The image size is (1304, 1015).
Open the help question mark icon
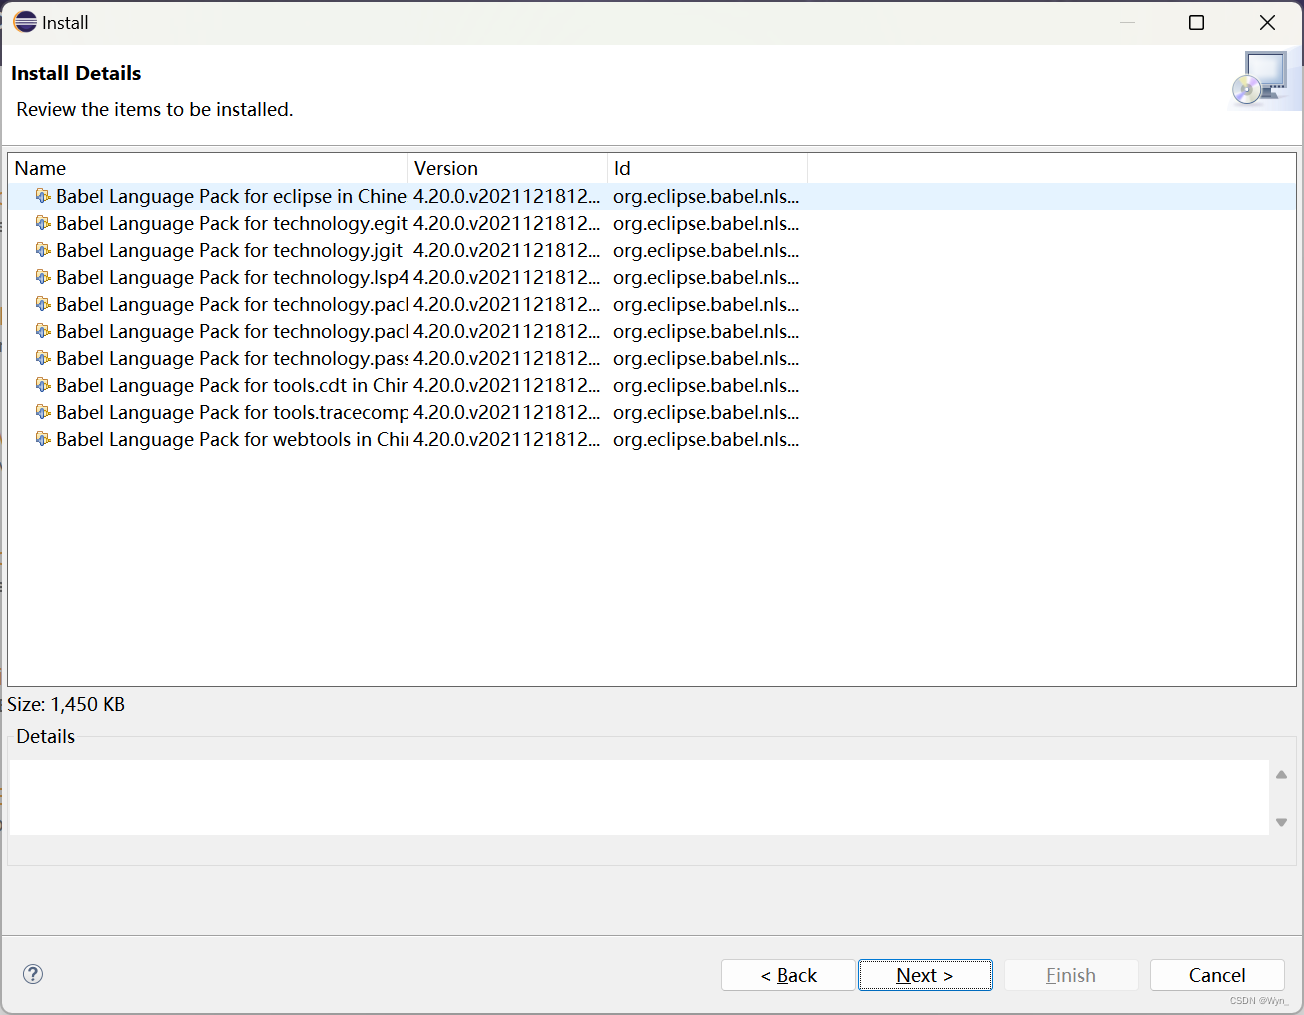pos(33,974)
